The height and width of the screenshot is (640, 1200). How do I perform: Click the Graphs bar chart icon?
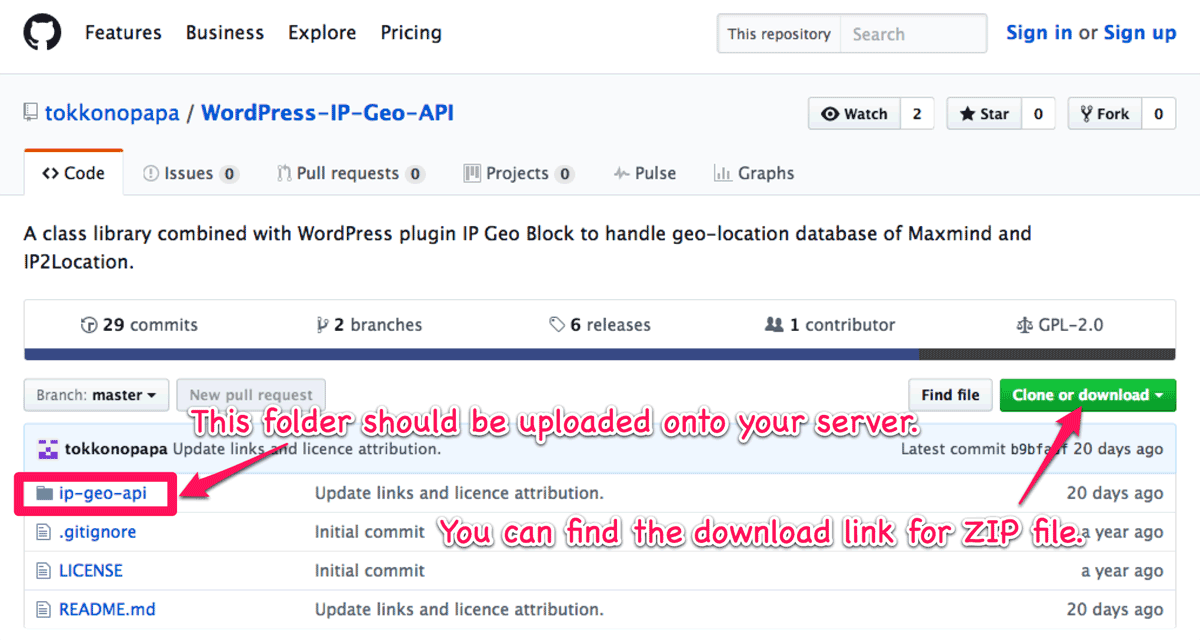tap(721, 173)
